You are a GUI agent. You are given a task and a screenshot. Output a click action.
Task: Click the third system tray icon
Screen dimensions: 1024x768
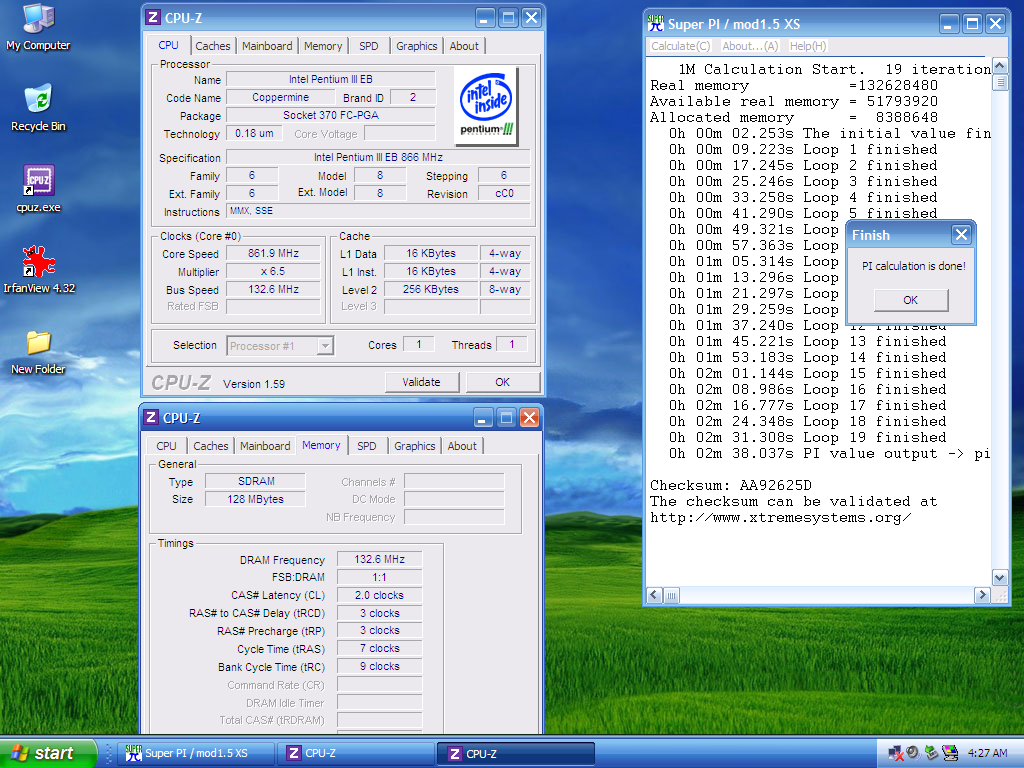click(x=931, y=753)
